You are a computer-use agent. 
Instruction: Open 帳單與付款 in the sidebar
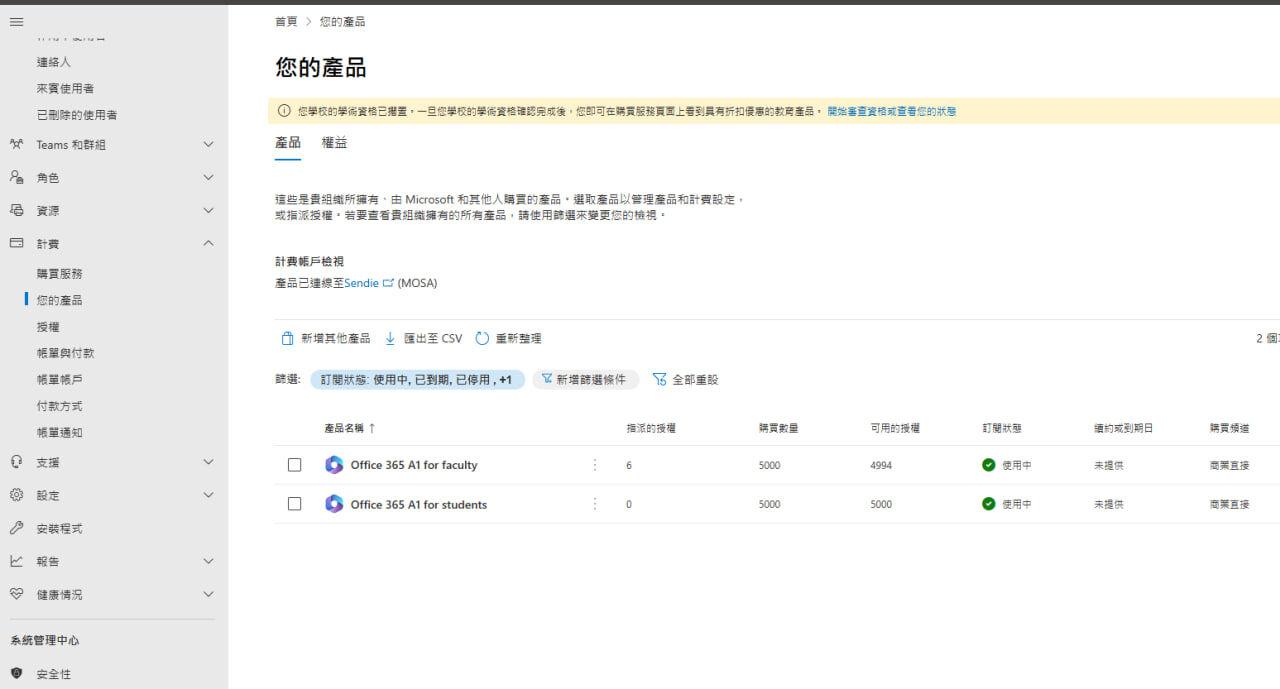click(66, 353)
